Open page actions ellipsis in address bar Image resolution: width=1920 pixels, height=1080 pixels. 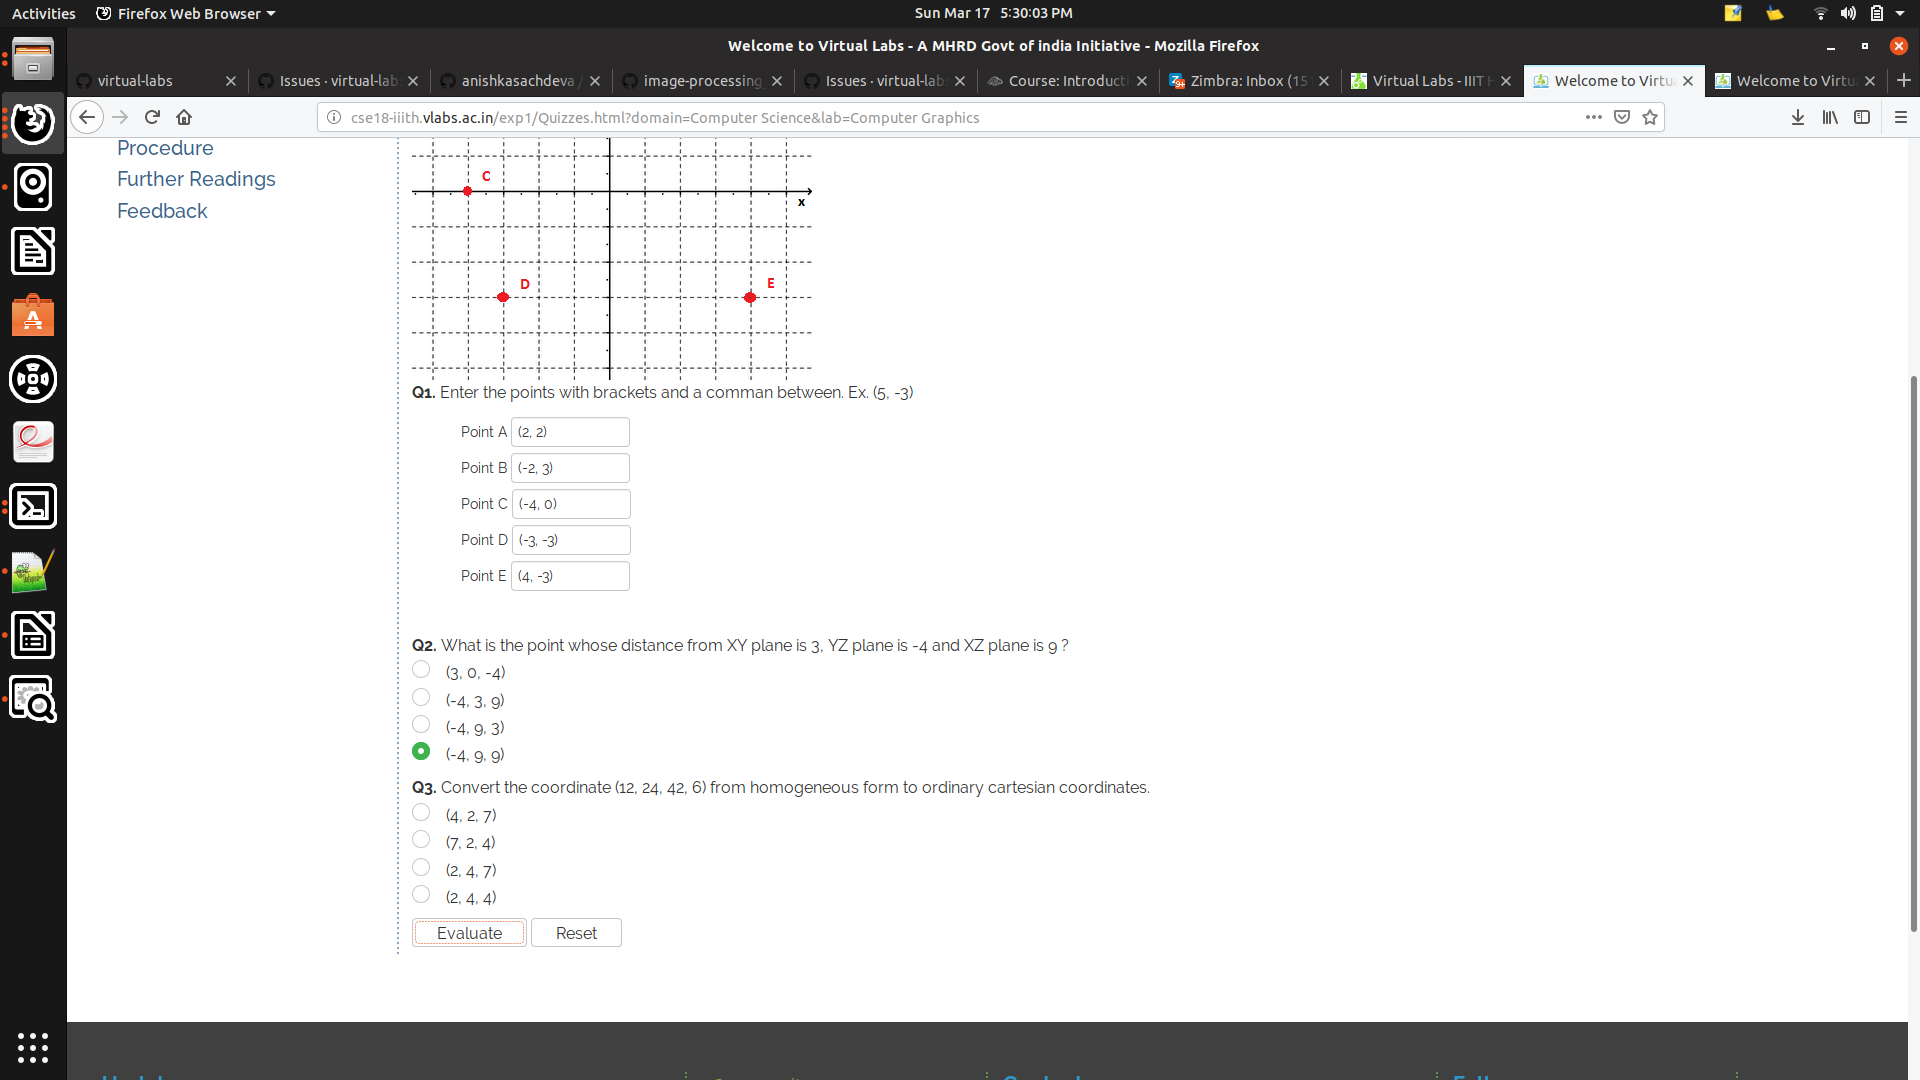(1593, 117)
